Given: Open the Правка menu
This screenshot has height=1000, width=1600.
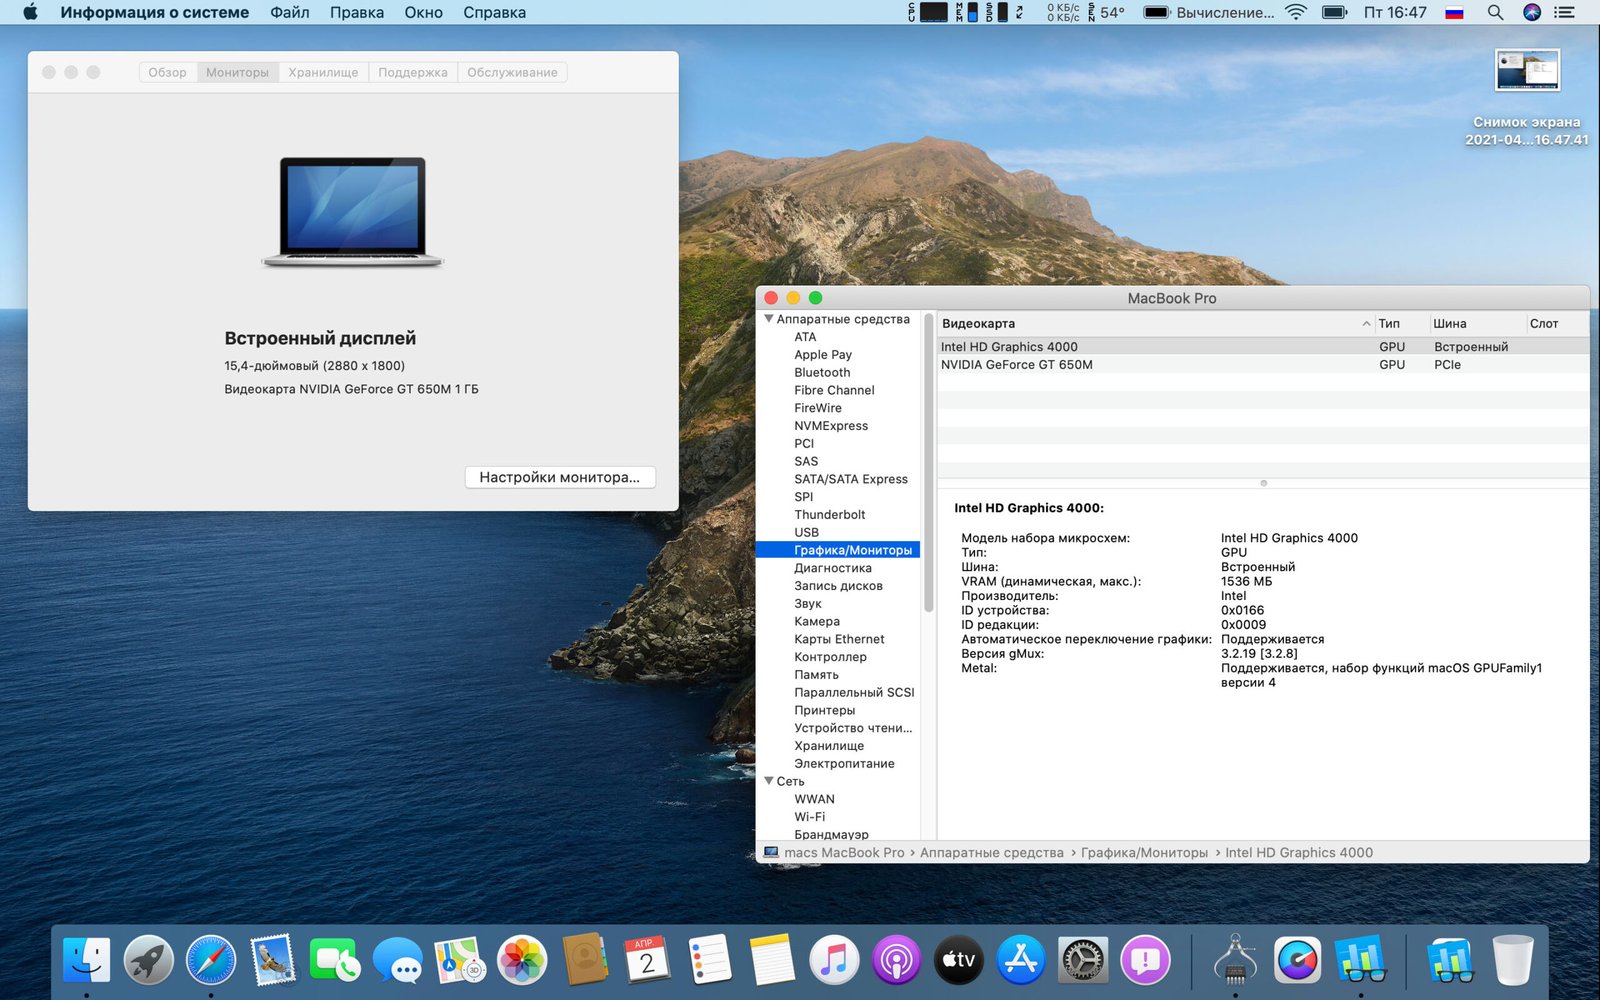Looking at the screenshot, I should pos(357,12).
